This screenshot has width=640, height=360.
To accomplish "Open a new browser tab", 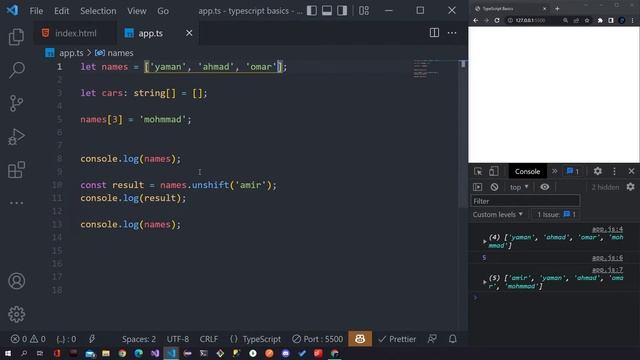I will tap(557, 8).
